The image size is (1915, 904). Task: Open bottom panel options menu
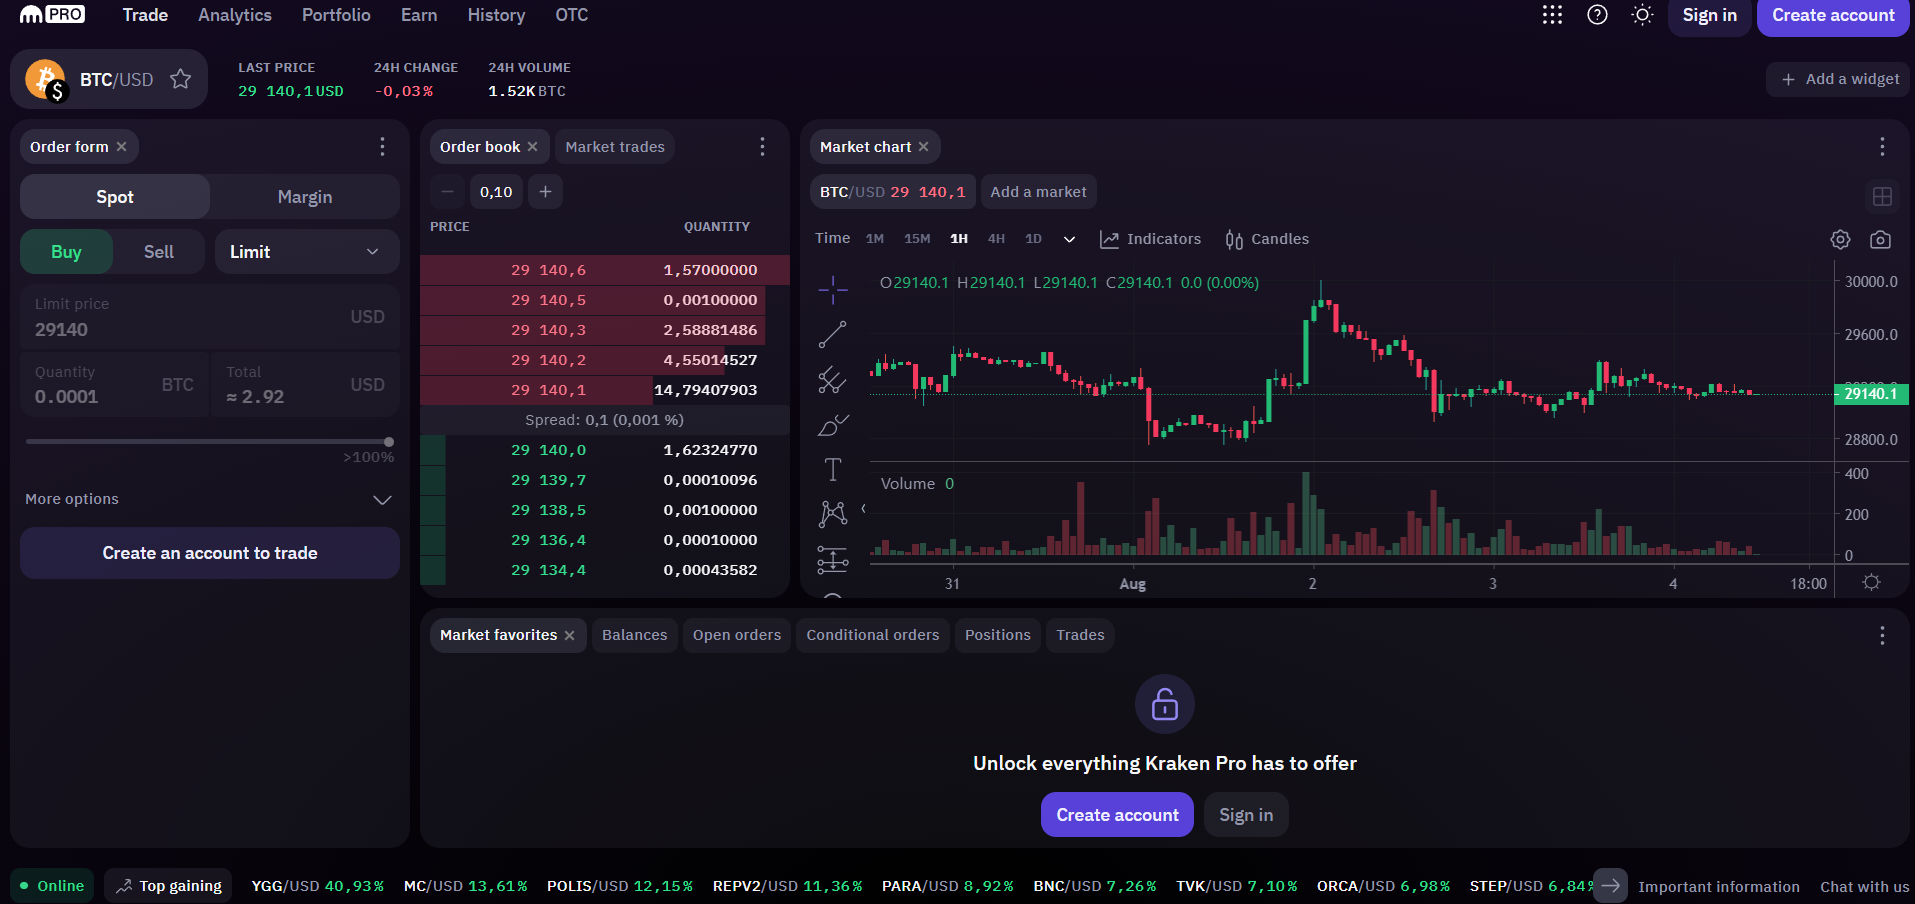click(x=1882, y=635)
